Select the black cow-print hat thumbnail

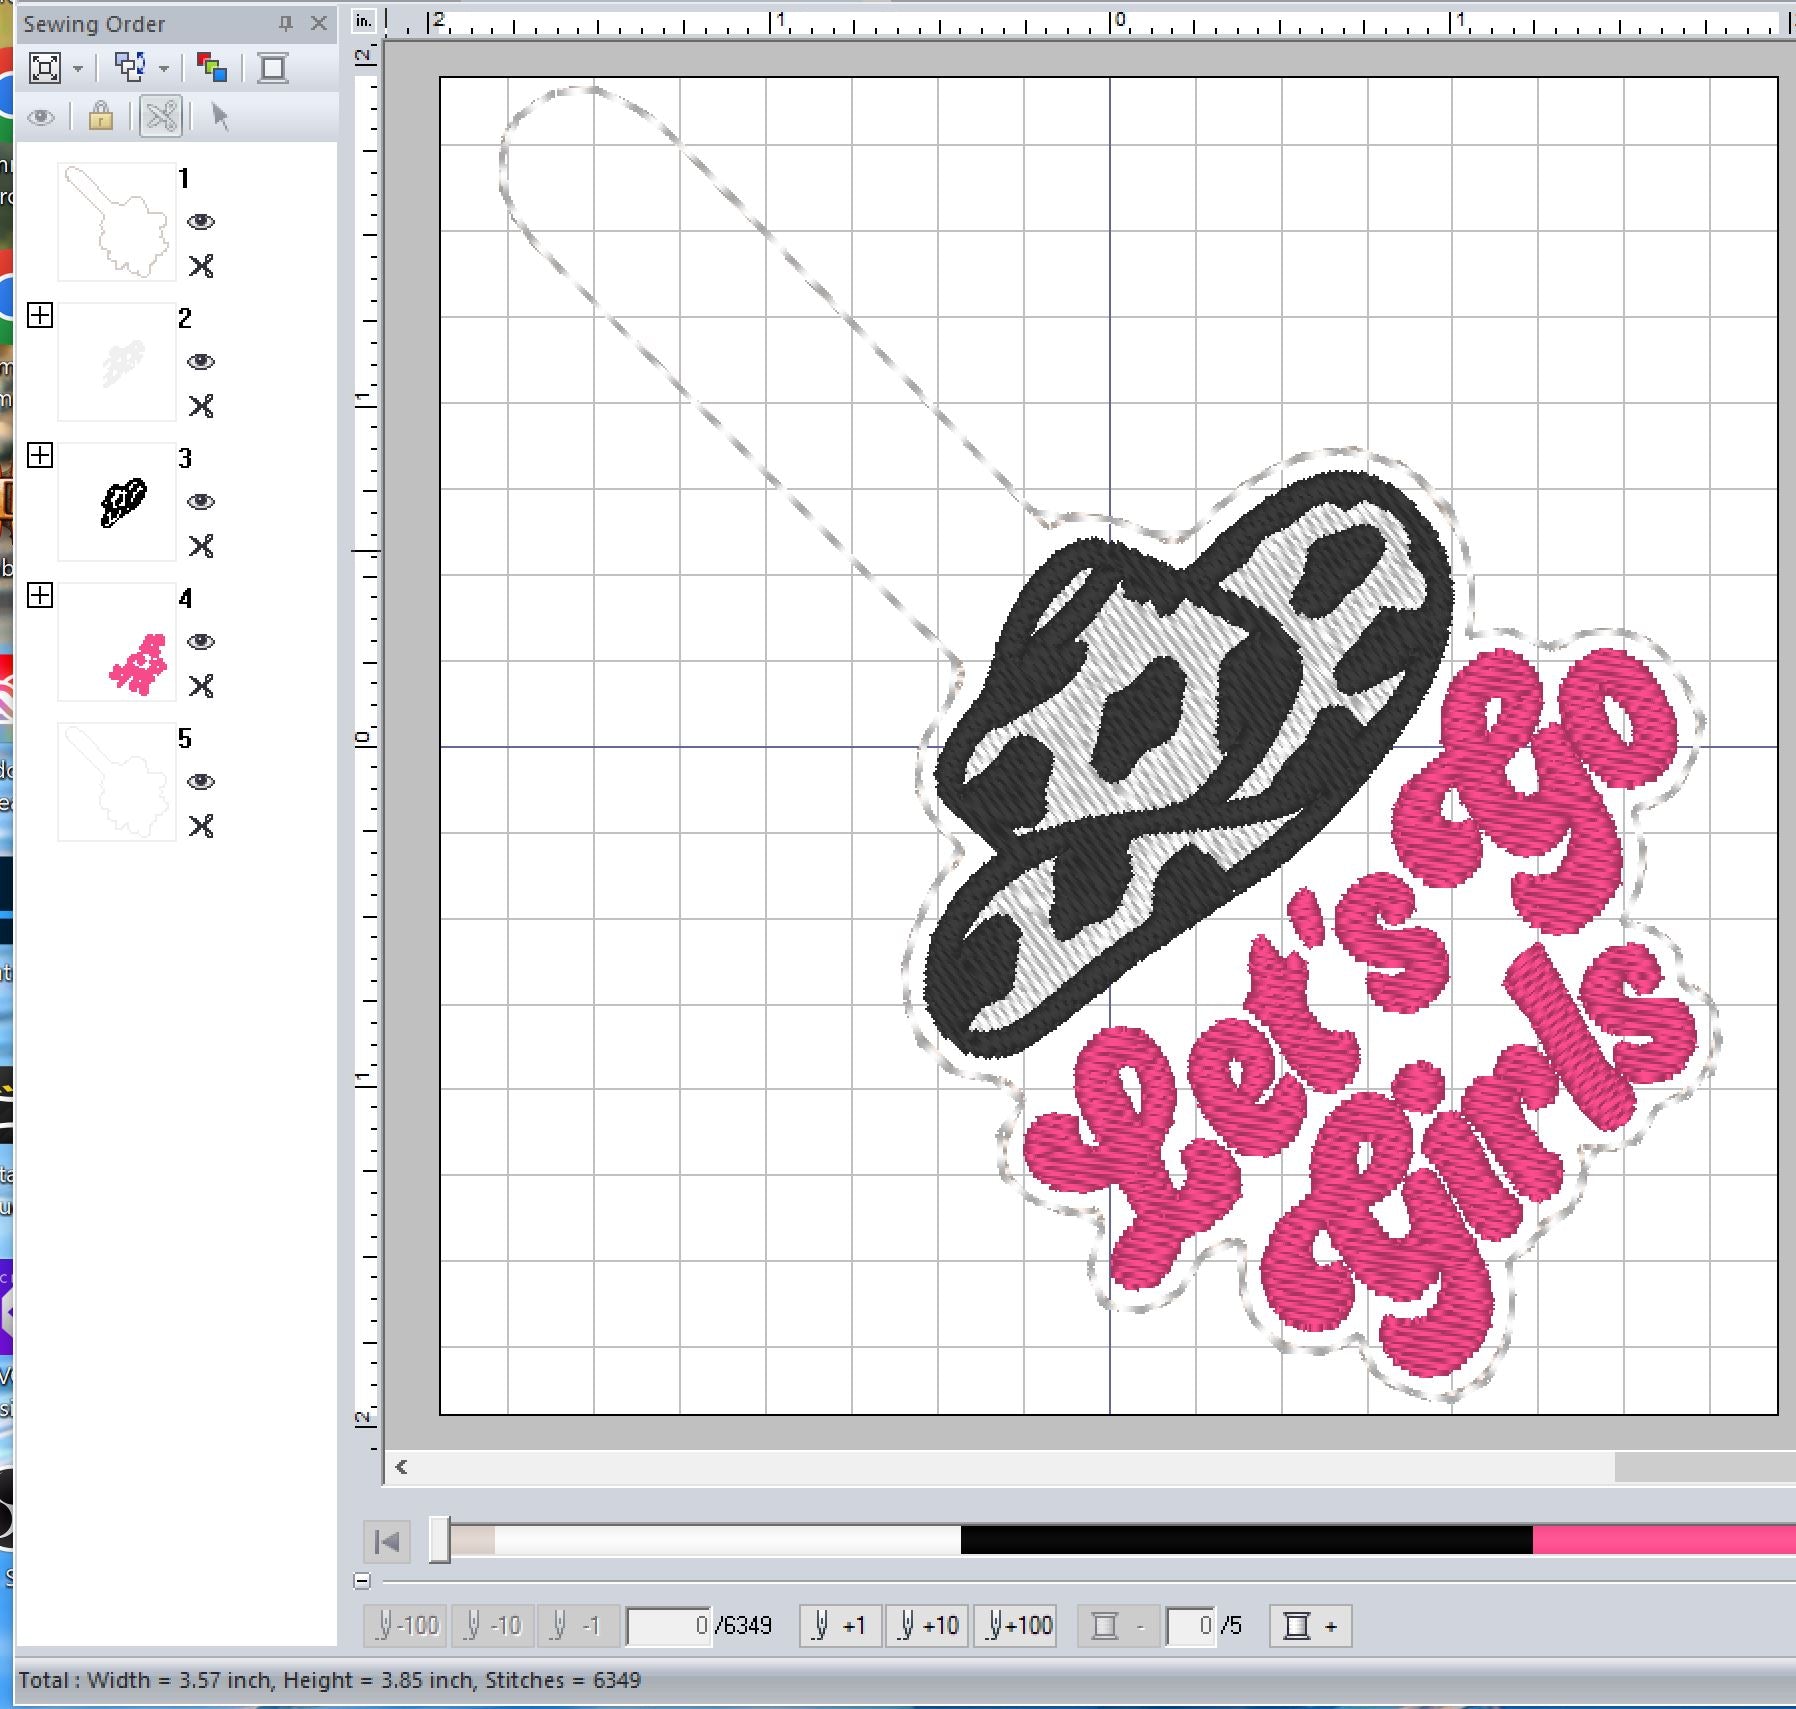[118, 502]
